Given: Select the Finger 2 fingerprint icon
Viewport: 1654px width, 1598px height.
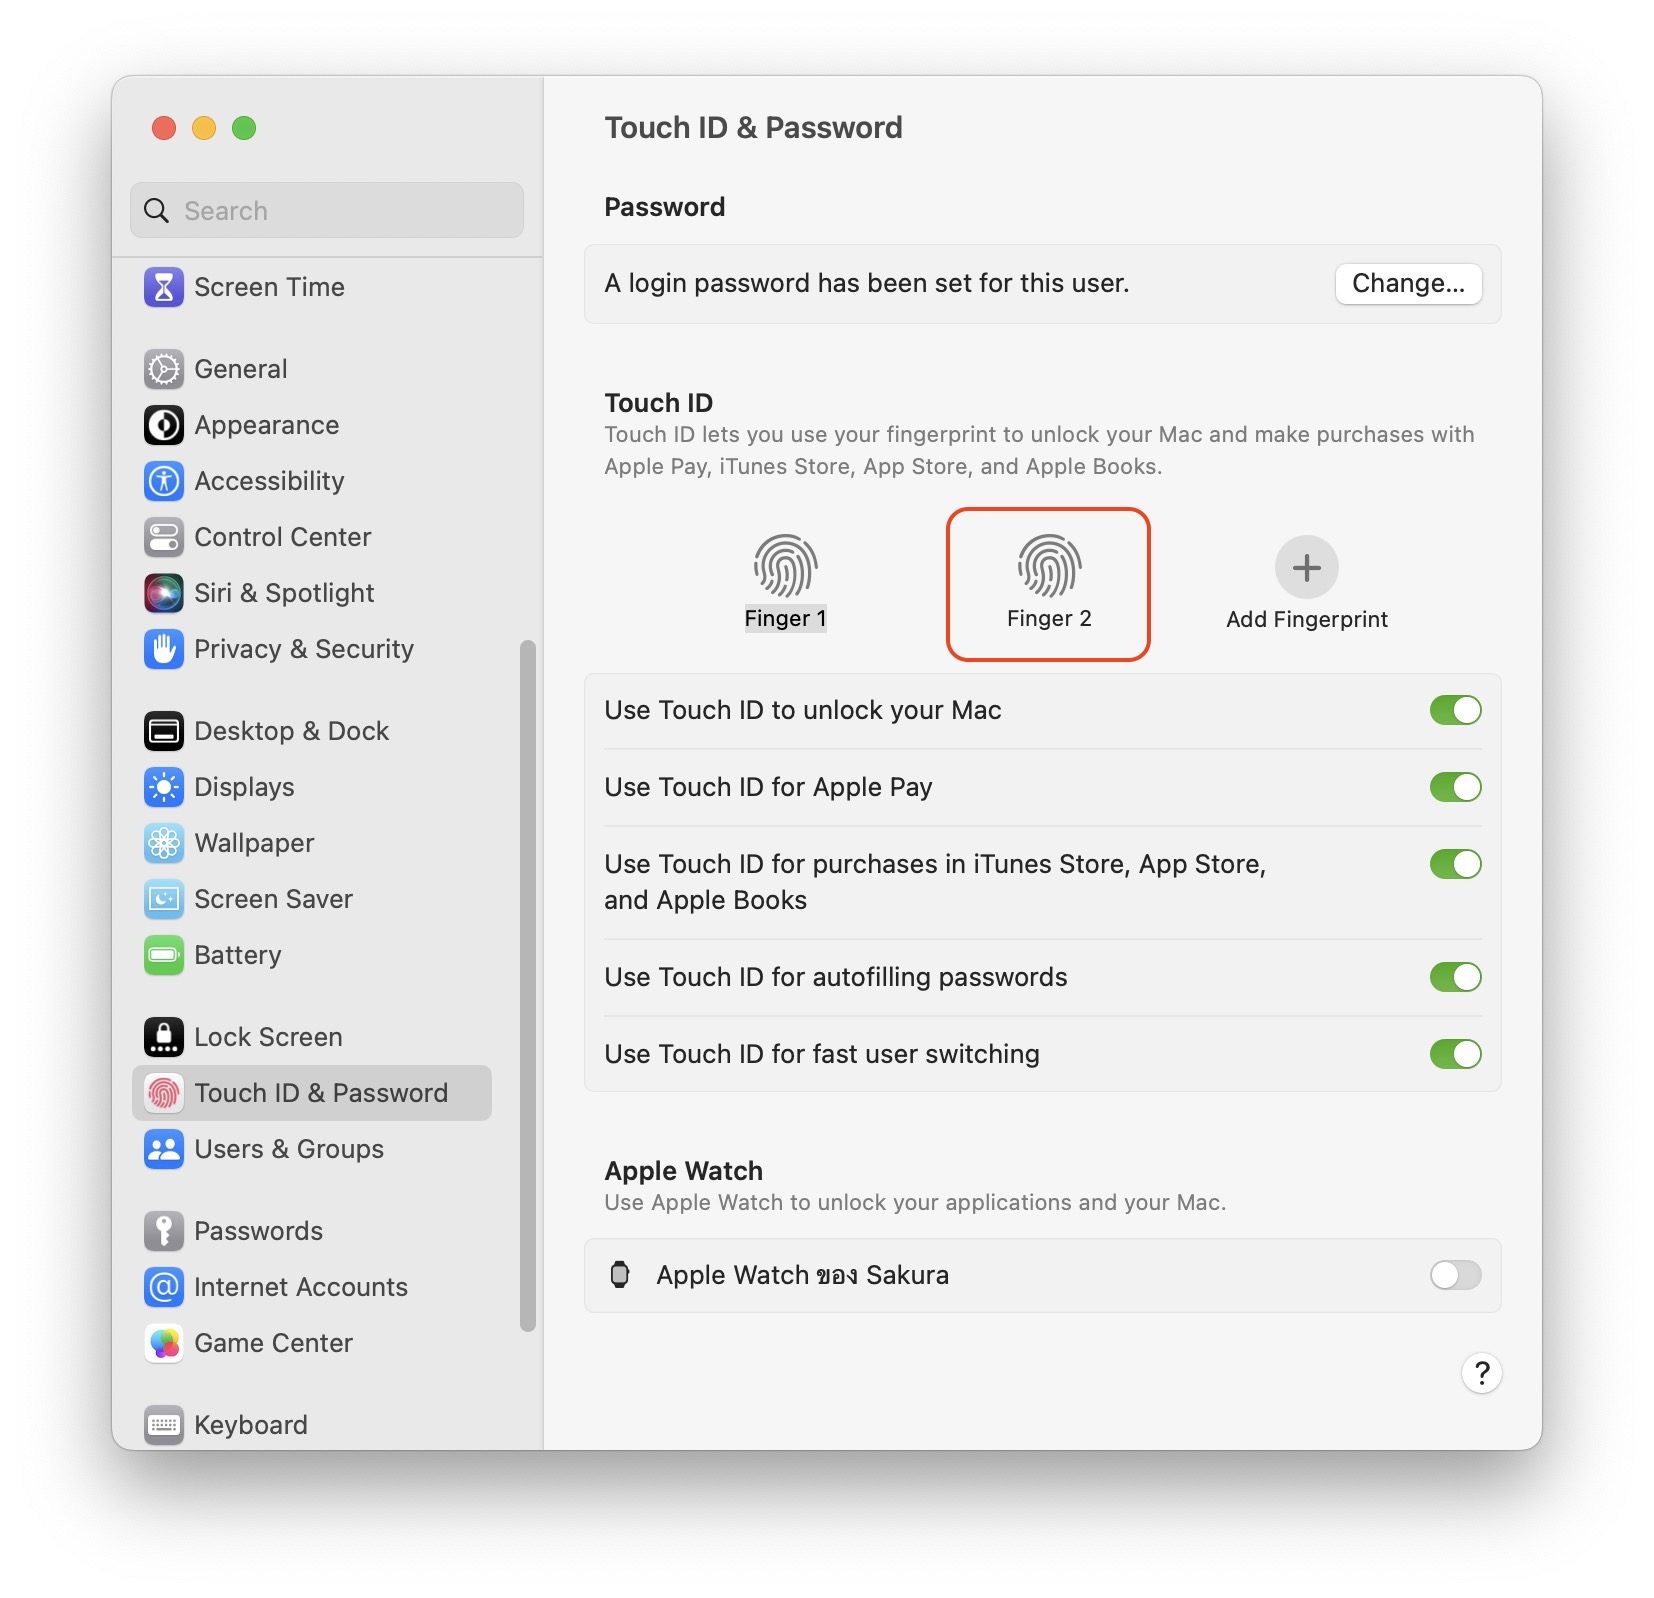Looking at the screenshot, I should [x=1048, y=567].
